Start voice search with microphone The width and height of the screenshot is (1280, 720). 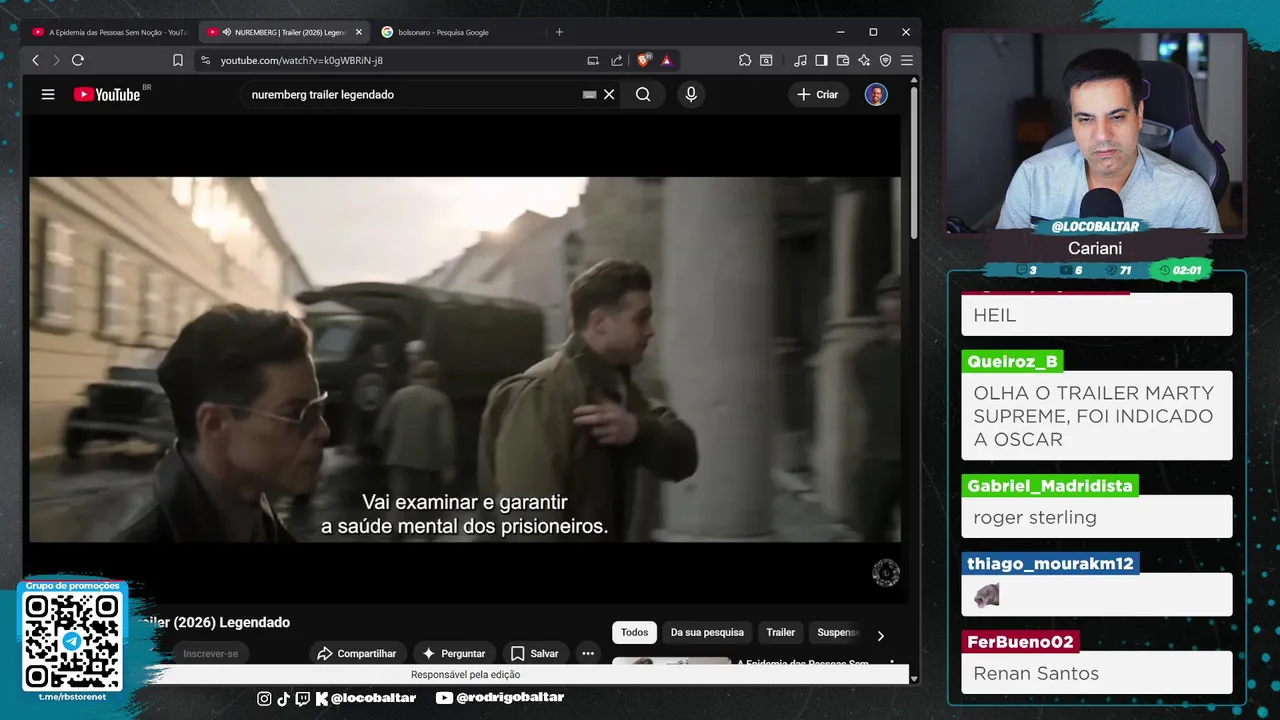[x=690, y=95]
